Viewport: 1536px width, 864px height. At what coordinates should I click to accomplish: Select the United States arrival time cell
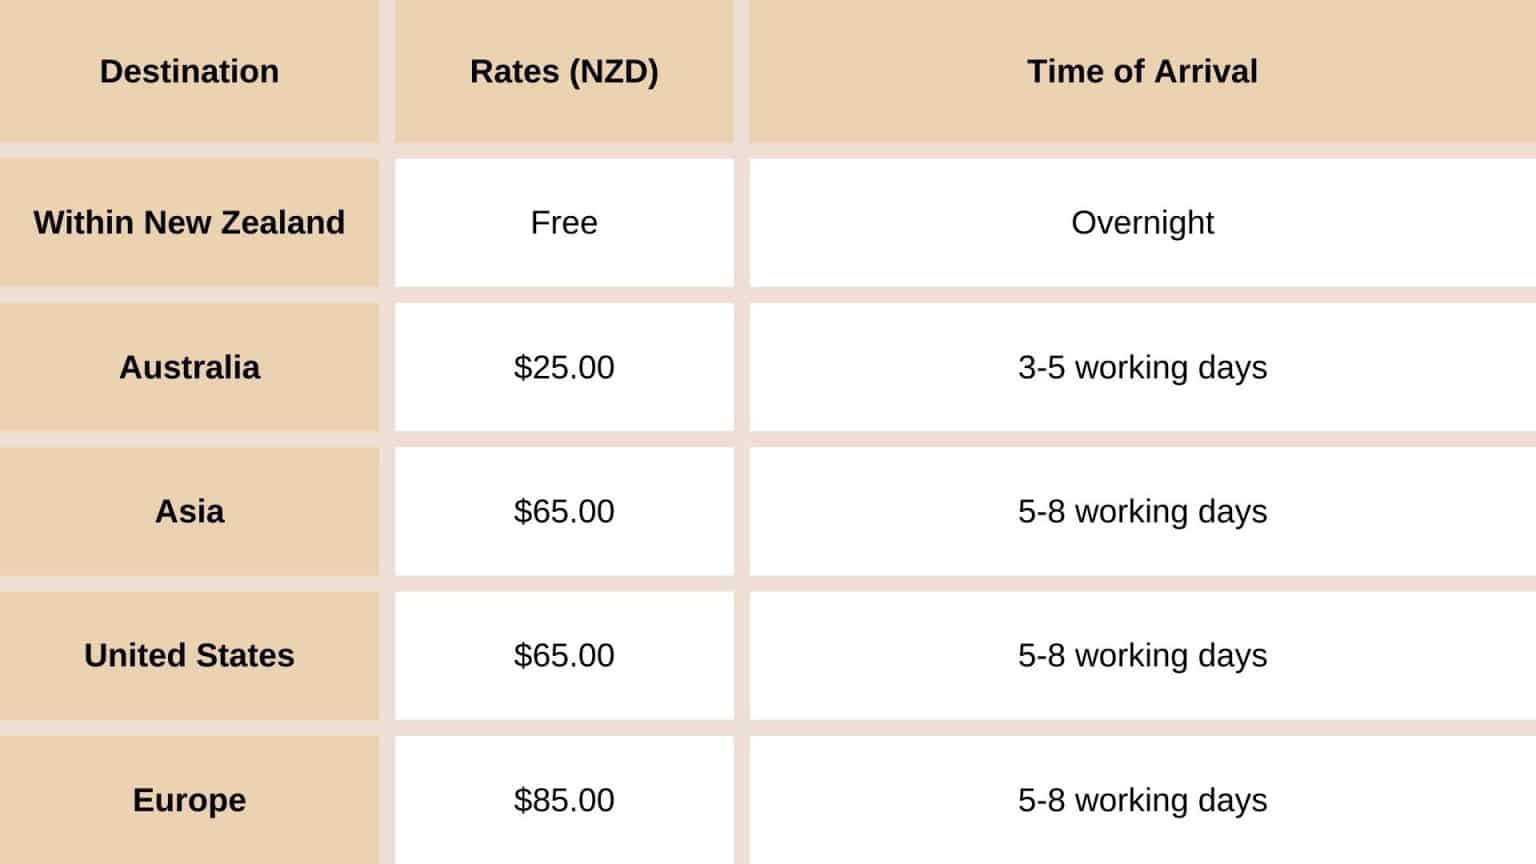pos(1142,655)
